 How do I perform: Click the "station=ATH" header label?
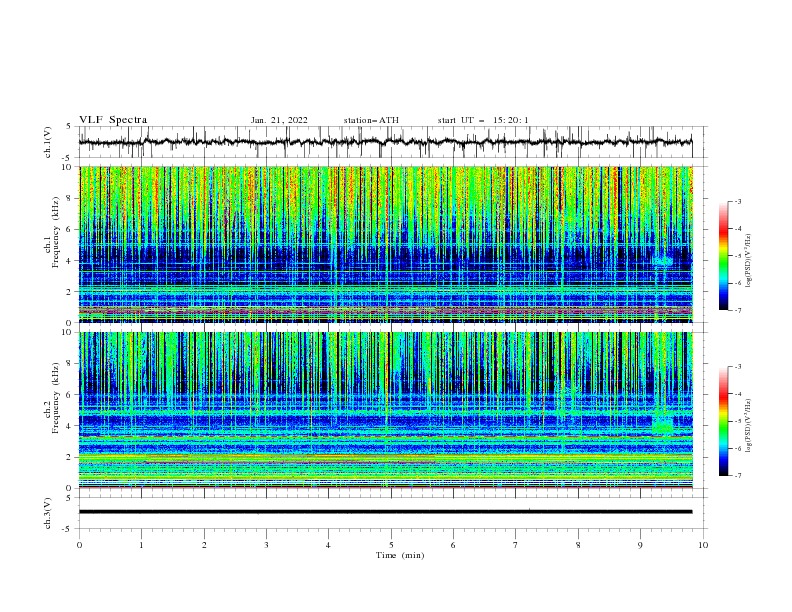[371, 120]
